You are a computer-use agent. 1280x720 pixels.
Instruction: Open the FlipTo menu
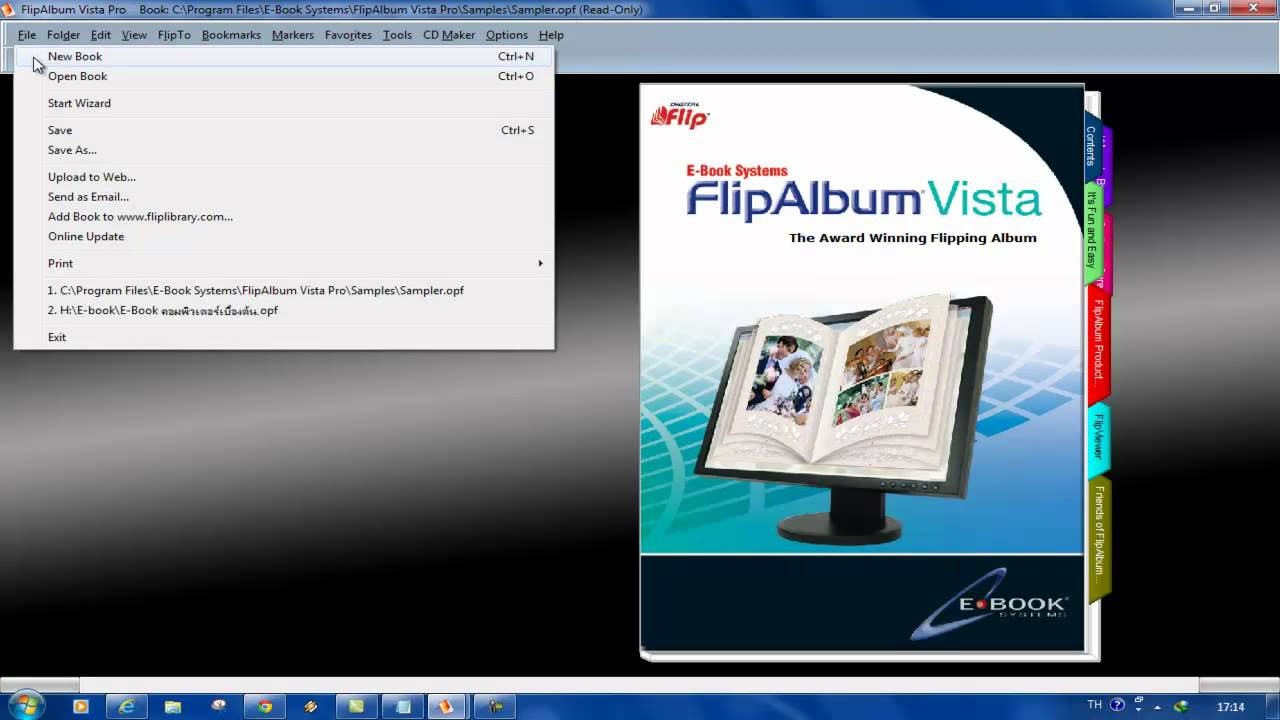click(174, 35)
